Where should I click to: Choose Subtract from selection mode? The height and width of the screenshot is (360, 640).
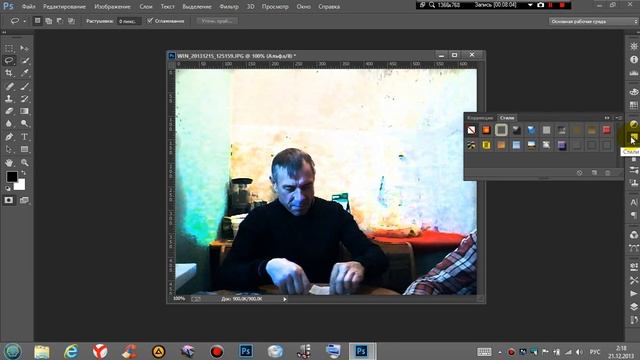[60, 21]
